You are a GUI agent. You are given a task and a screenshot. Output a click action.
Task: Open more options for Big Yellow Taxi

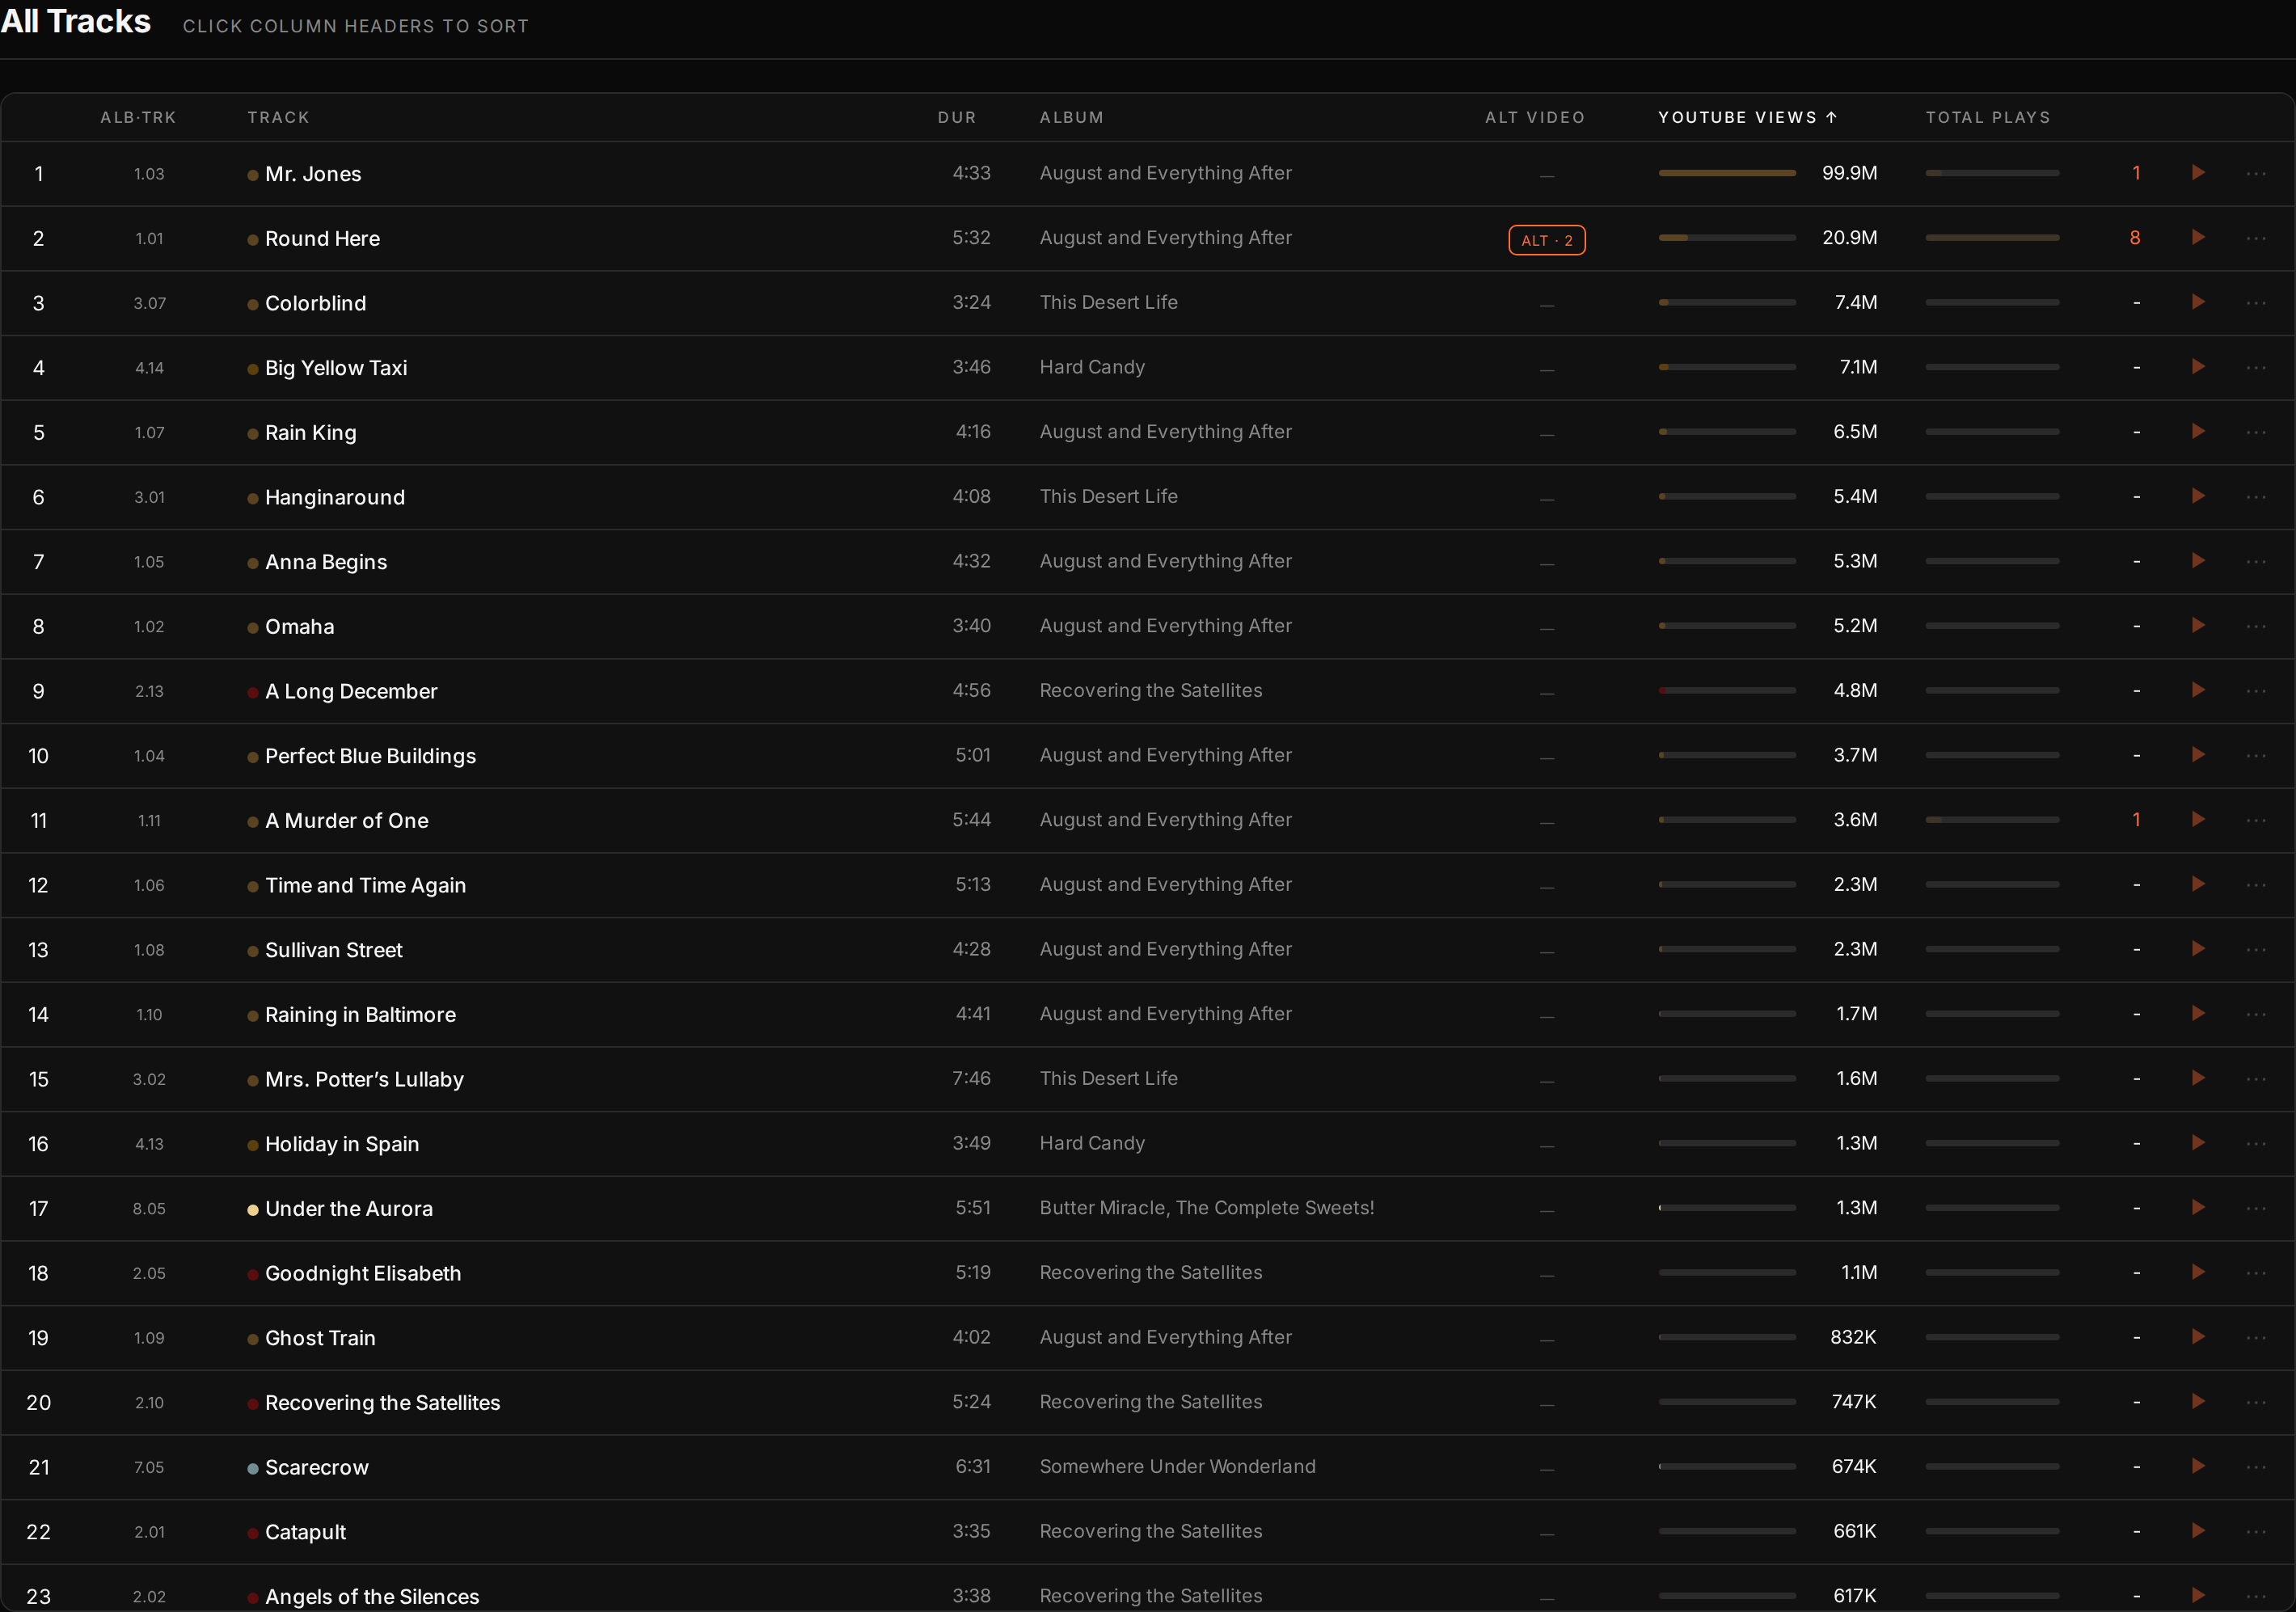2256,367
